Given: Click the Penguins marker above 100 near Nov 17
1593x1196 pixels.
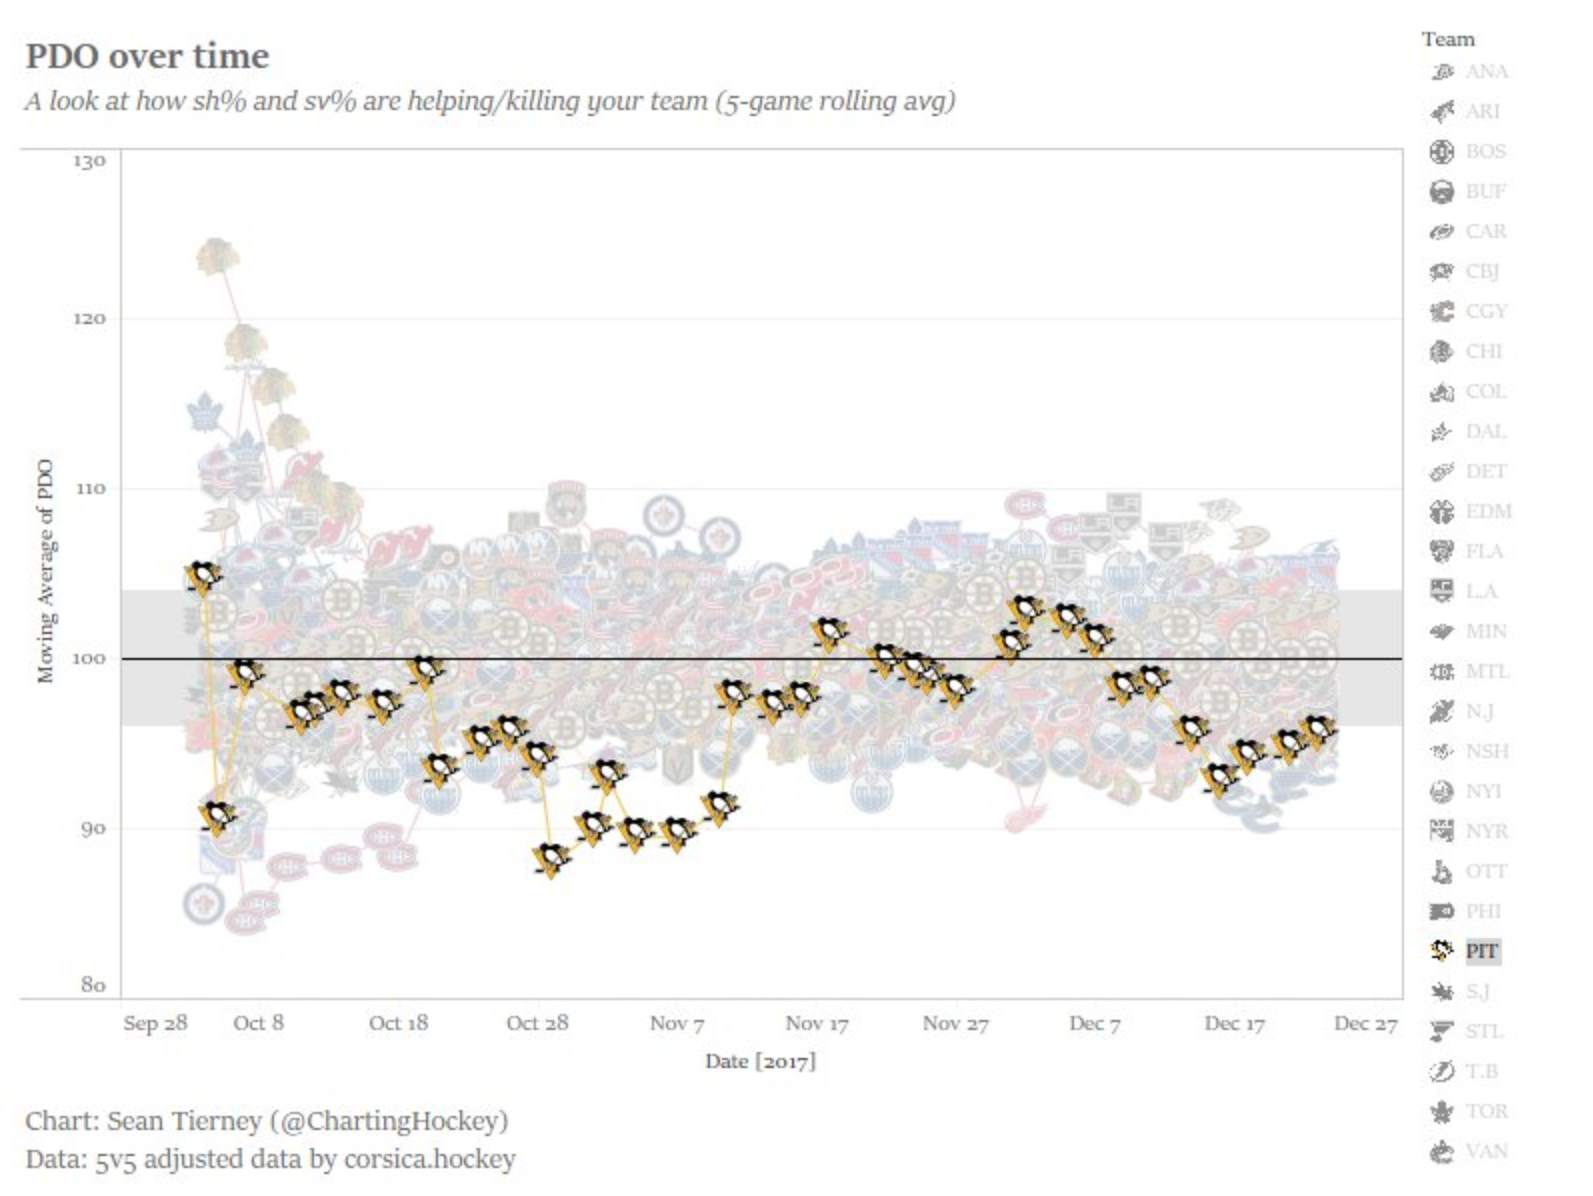Looking at the screenshot, I should (829, 633).
